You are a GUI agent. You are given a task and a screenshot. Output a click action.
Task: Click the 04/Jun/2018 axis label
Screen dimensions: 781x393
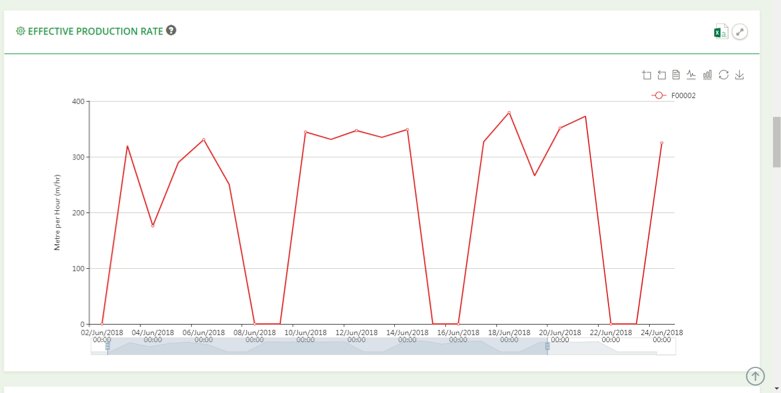point(153,336)
